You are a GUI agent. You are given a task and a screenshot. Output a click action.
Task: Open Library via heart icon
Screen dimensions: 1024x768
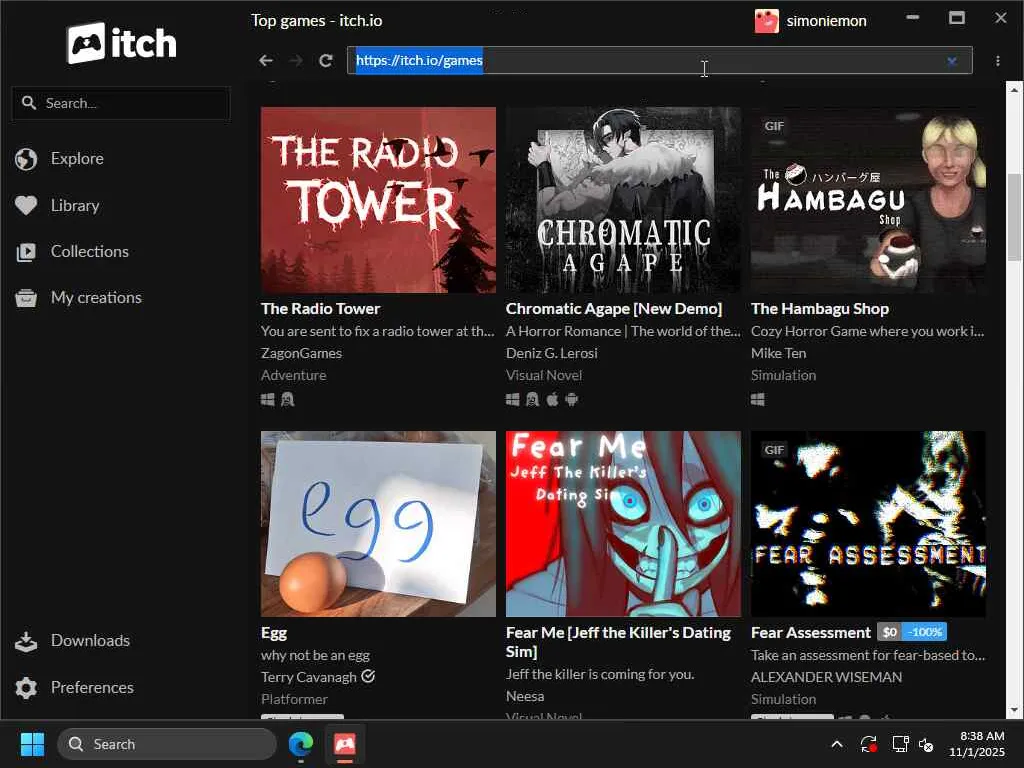pos(26,206)
